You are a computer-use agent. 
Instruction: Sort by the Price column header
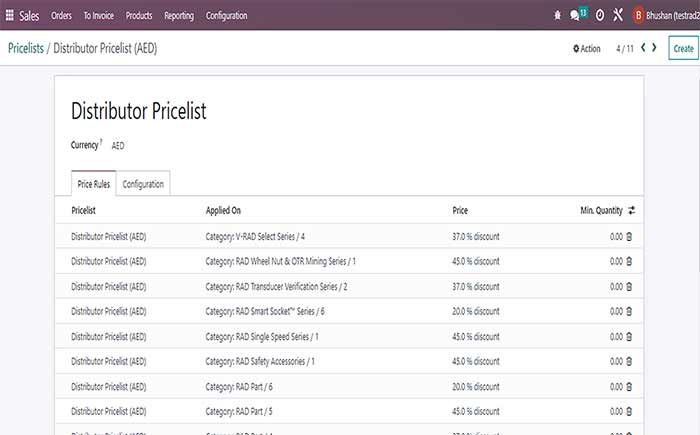click(460, 210)
